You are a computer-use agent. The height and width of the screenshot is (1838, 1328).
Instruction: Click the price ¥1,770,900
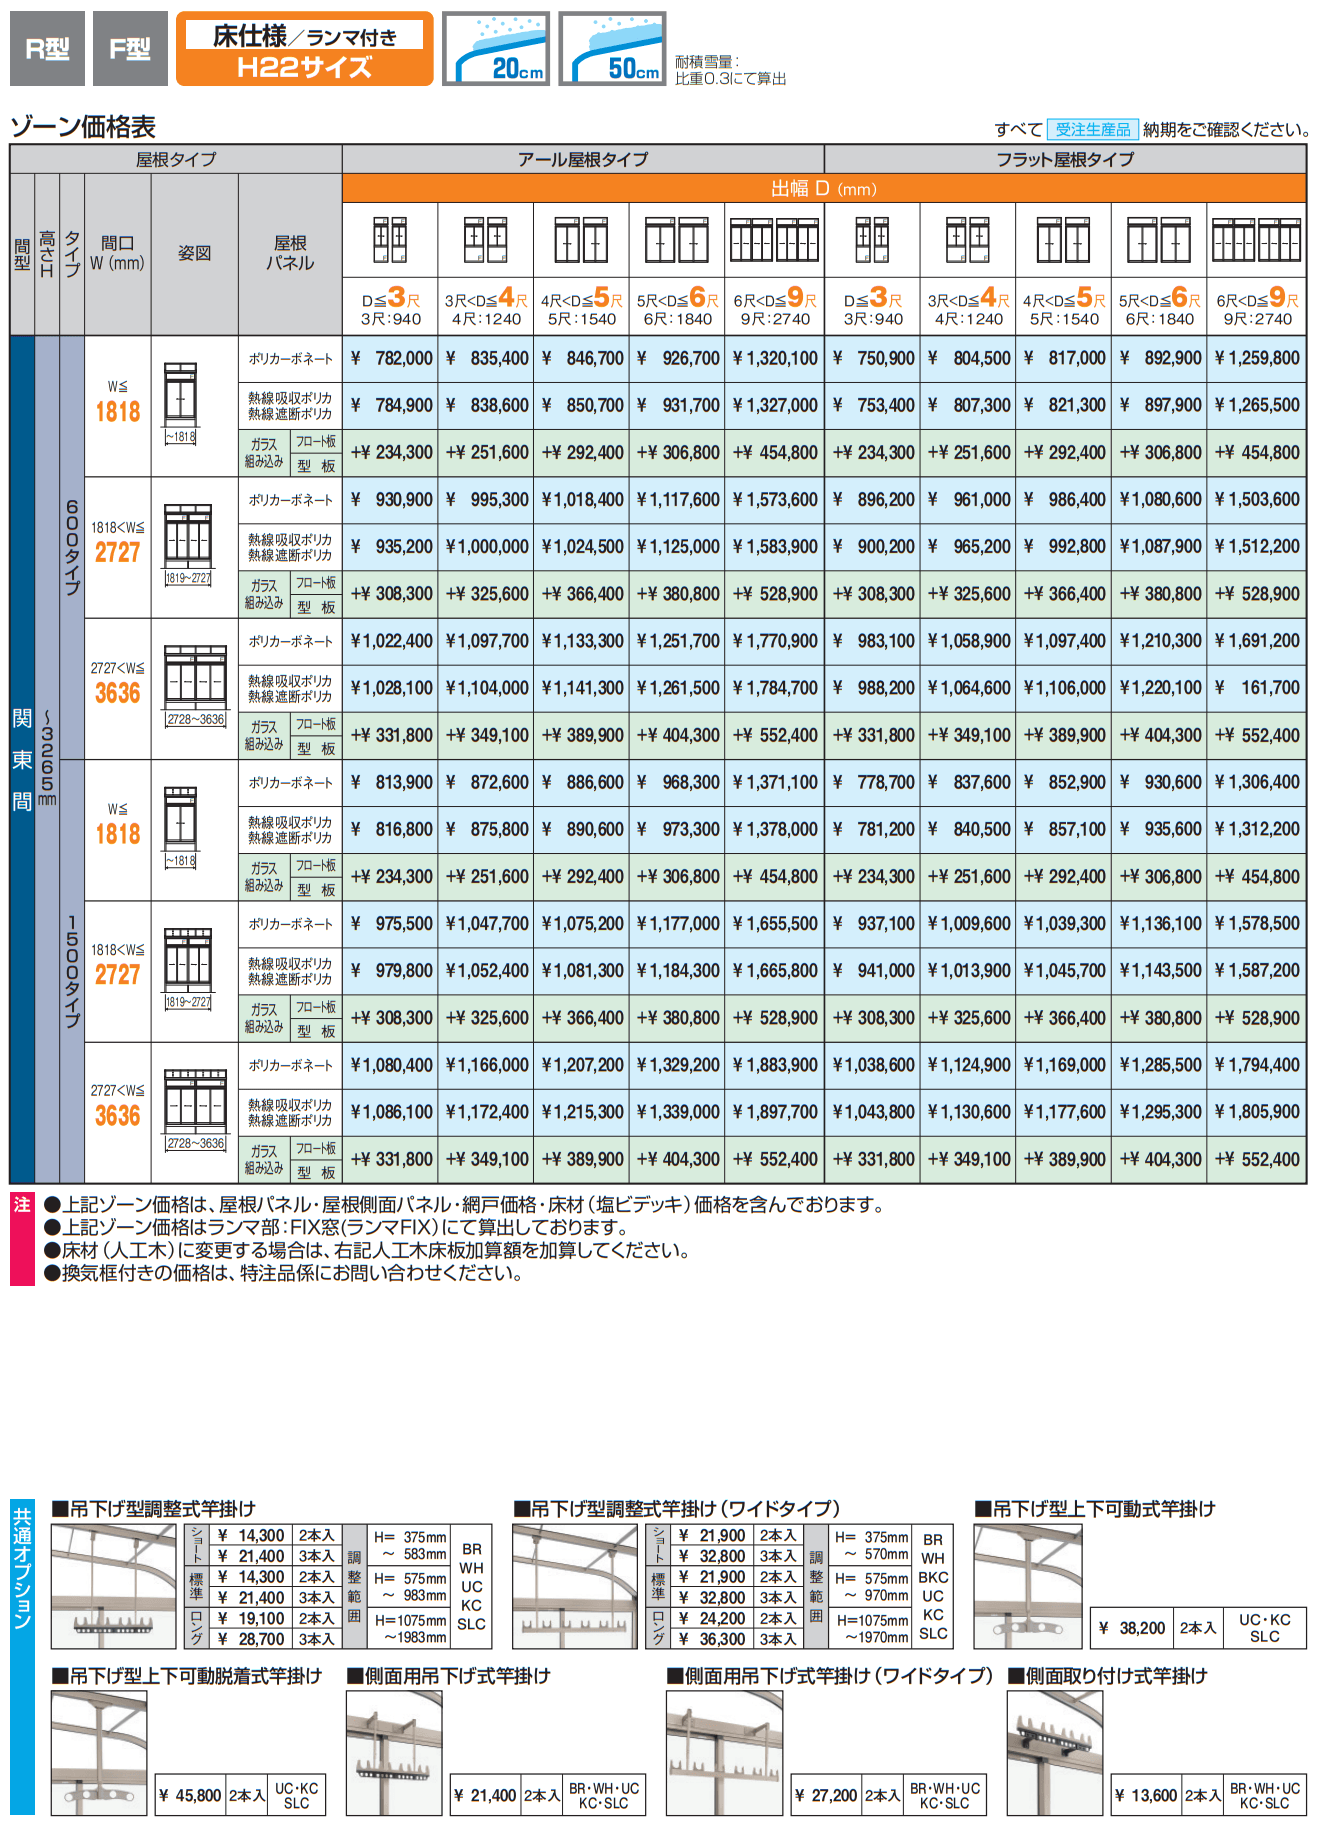[x=775, y=640]
